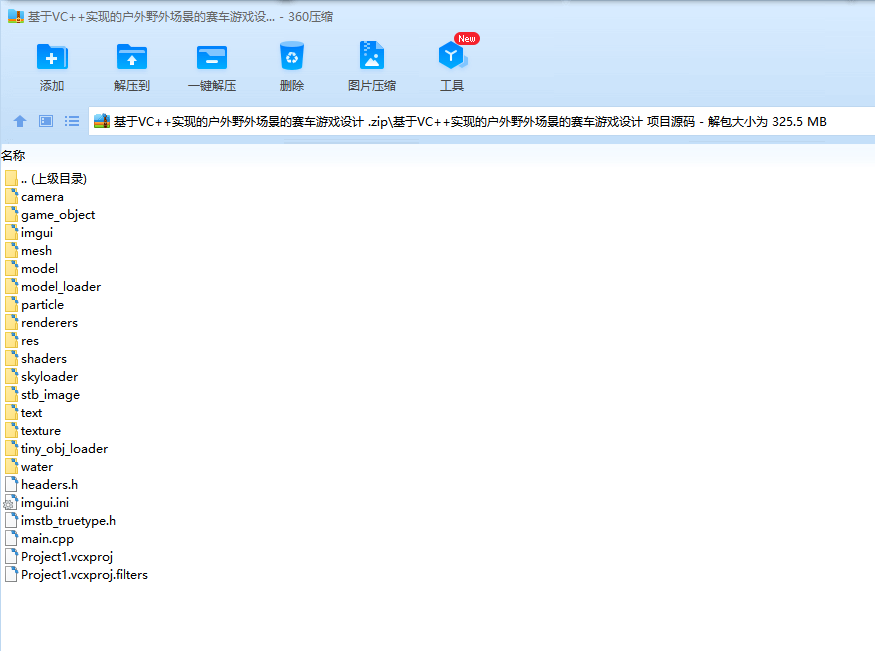Switch to list view mode button
Image resolution: width=875 pixels, height=651 pixels.
click(71, 121)
